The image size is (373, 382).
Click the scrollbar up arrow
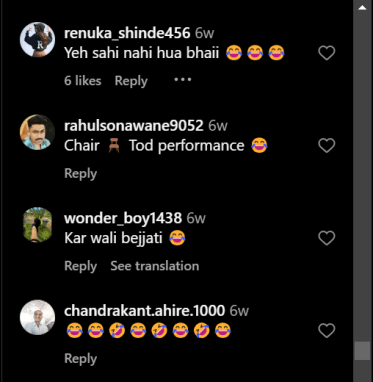pyautogui.click(x=362, y=7)
